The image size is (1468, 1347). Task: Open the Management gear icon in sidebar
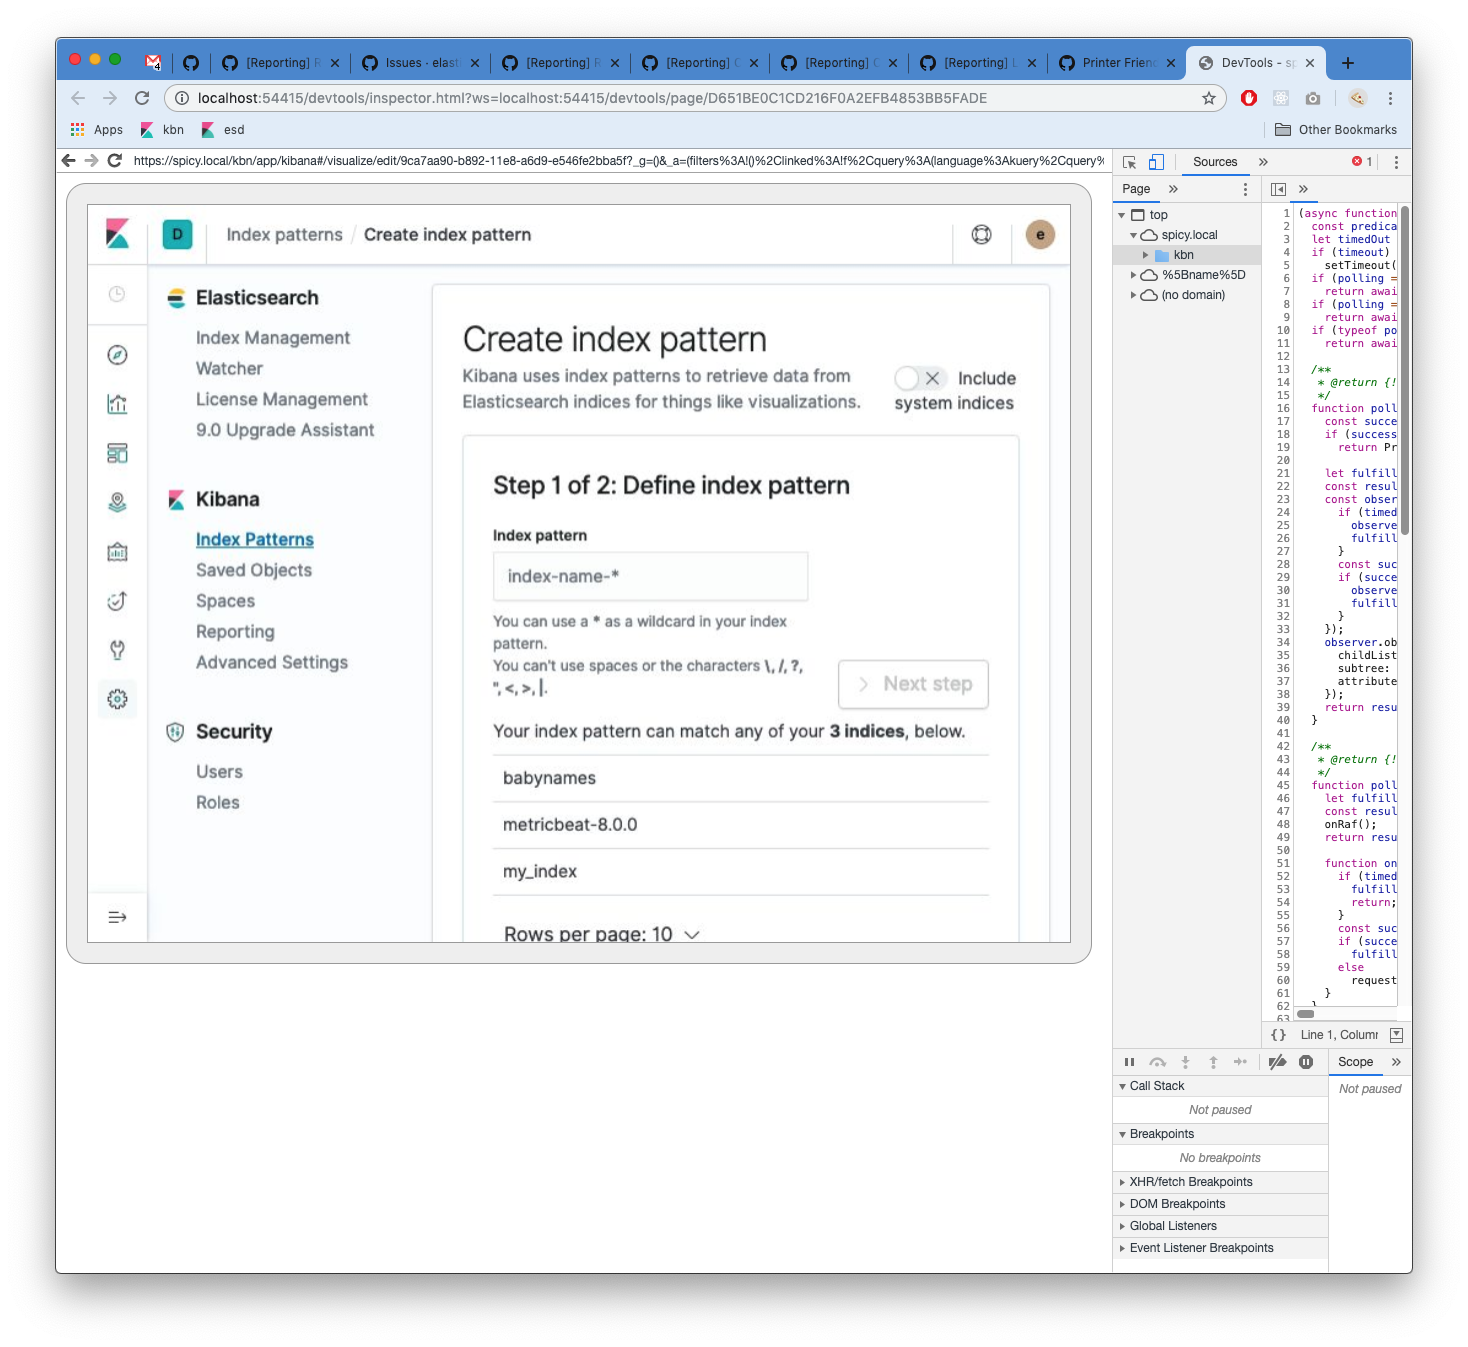tap(118, 699)
